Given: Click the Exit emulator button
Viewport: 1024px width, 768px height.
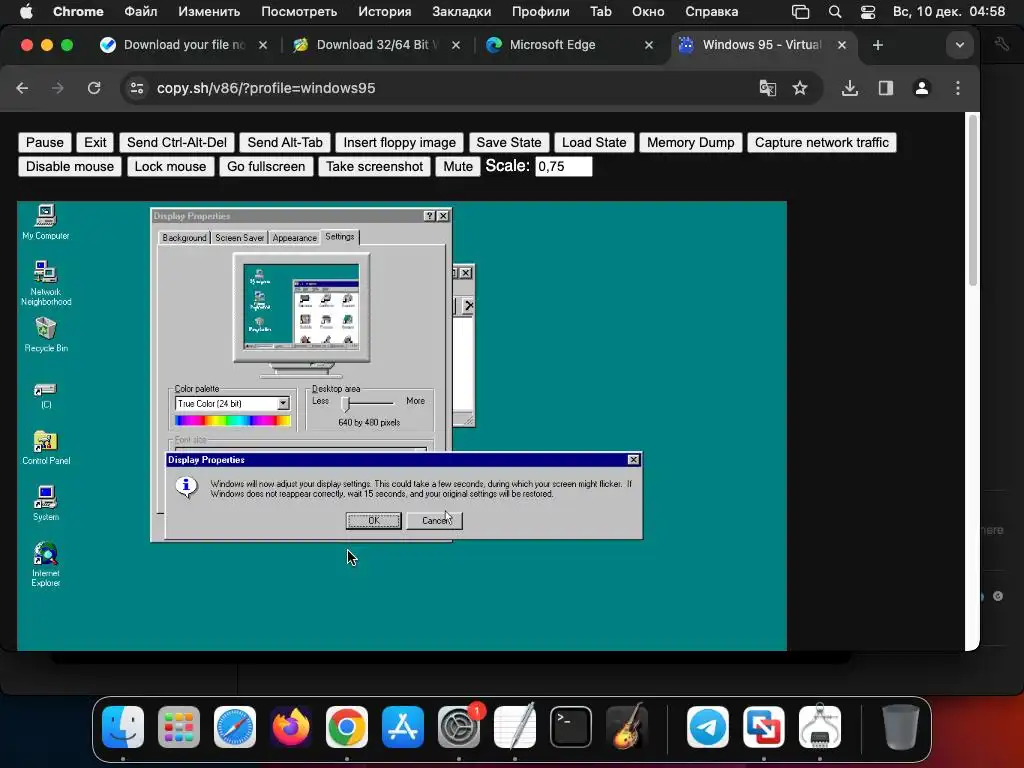Looking at the screenshot, I should [95, 142].
